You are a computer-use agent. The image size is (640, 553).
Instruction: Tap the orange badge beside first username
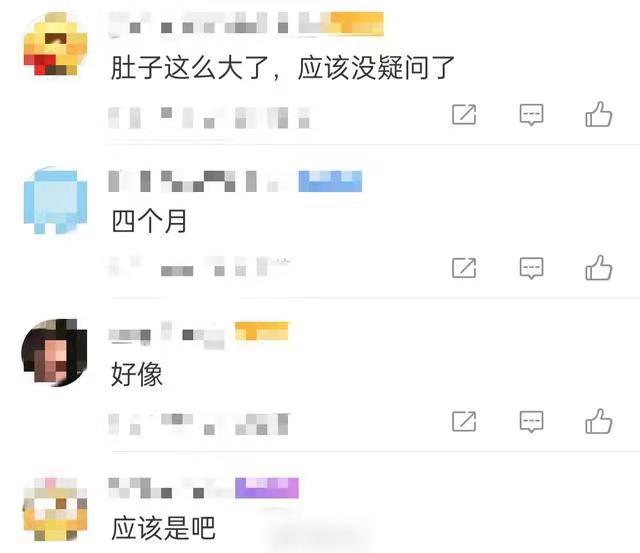click(356, 24)
